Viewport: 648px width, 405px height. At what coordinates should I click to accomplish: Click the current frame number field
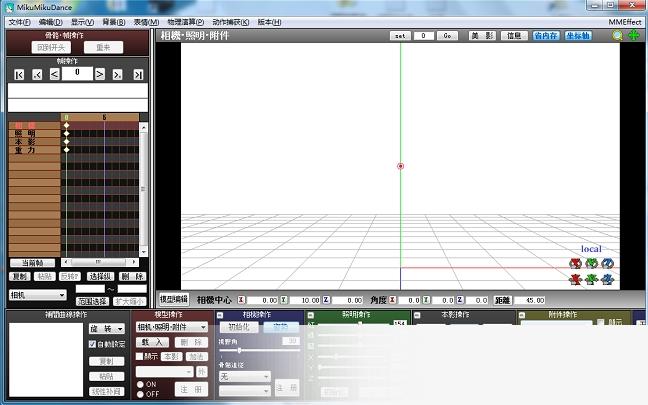77,74
